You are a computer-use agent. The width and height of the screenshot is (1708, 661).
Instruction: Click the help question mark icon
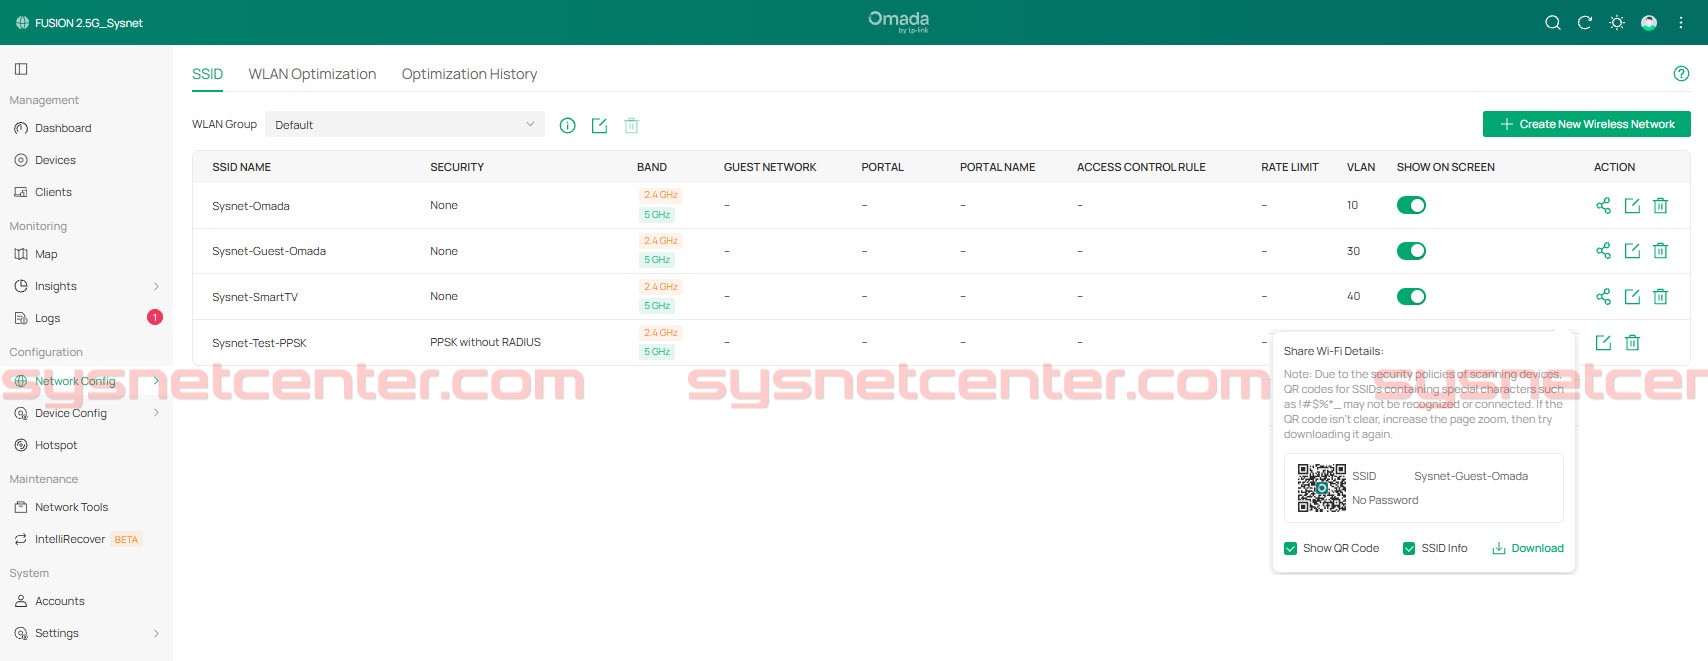point(1681,74)
